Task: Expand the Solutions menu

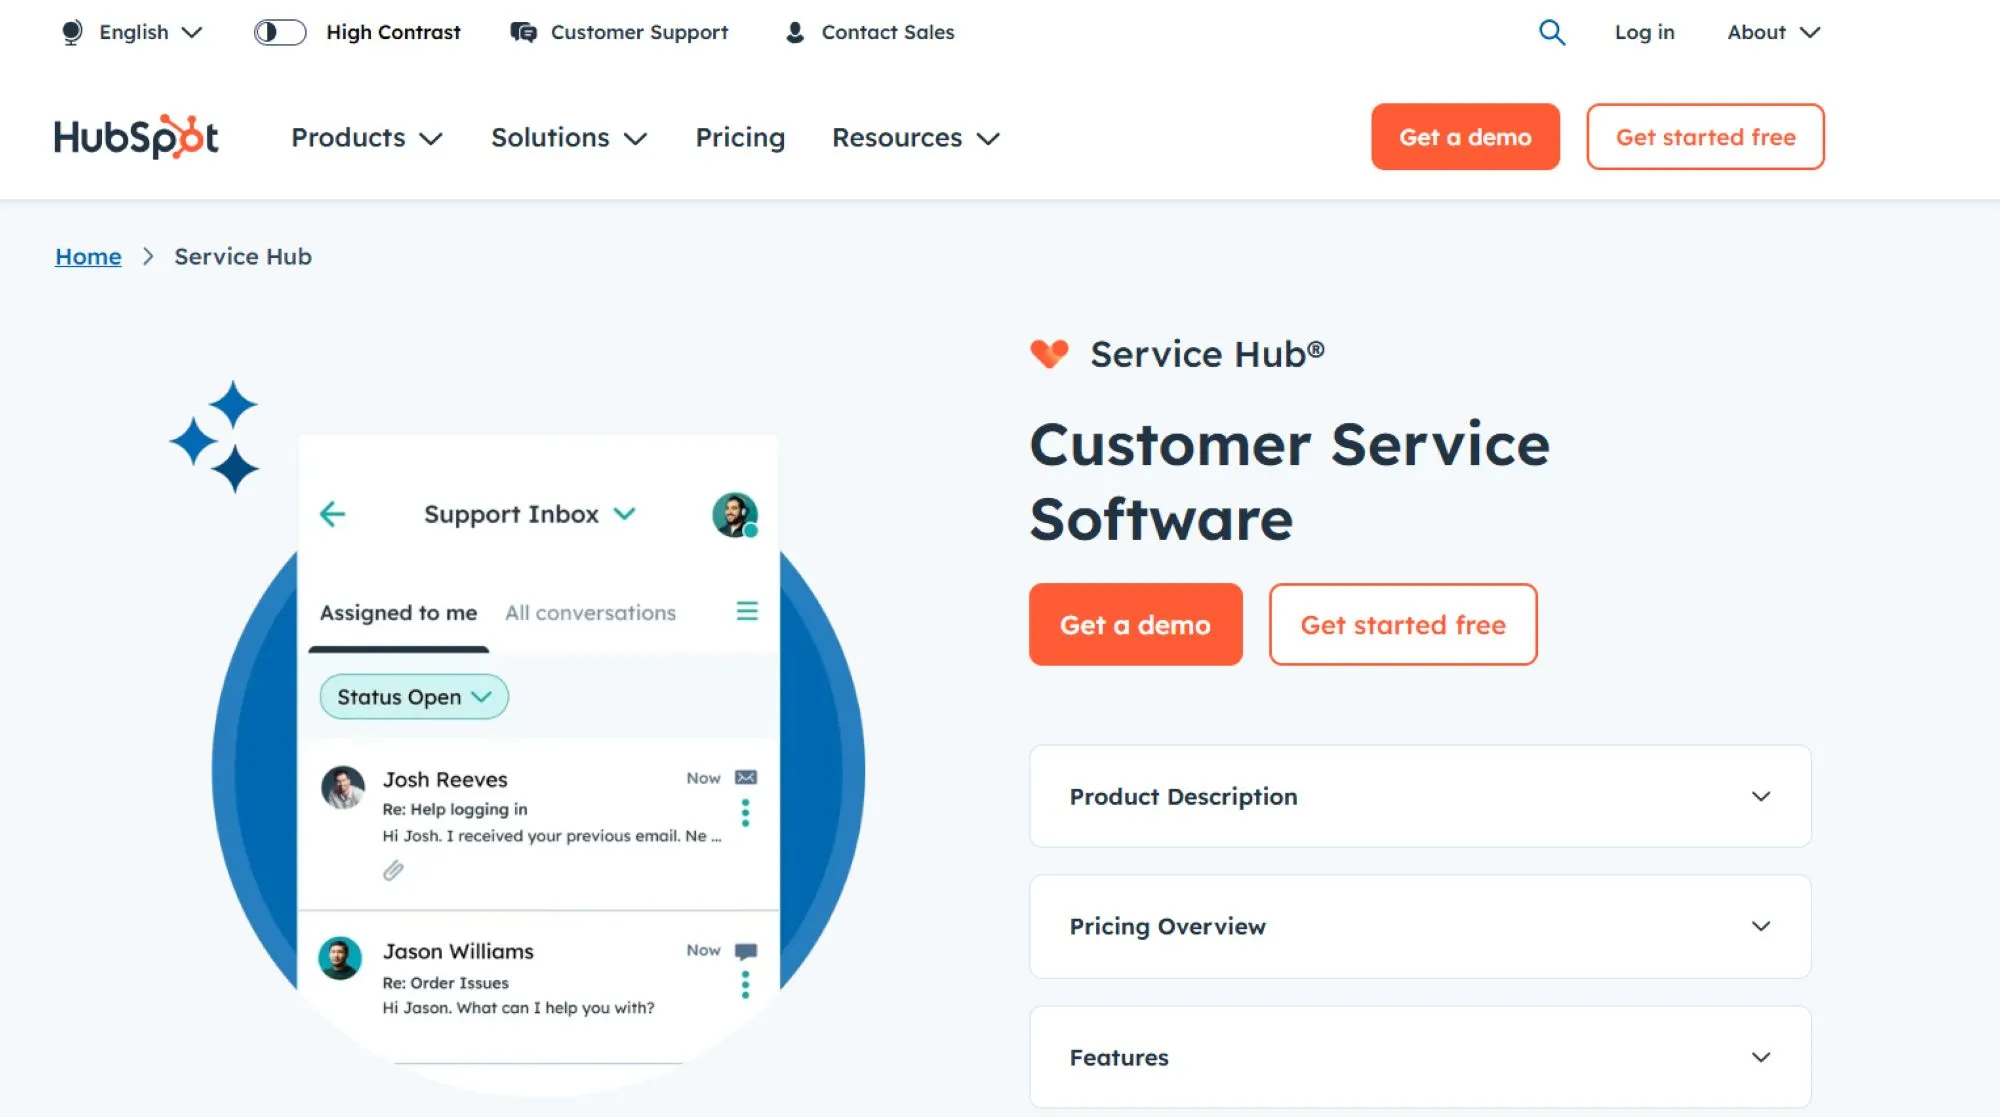Action: point(568,137)
